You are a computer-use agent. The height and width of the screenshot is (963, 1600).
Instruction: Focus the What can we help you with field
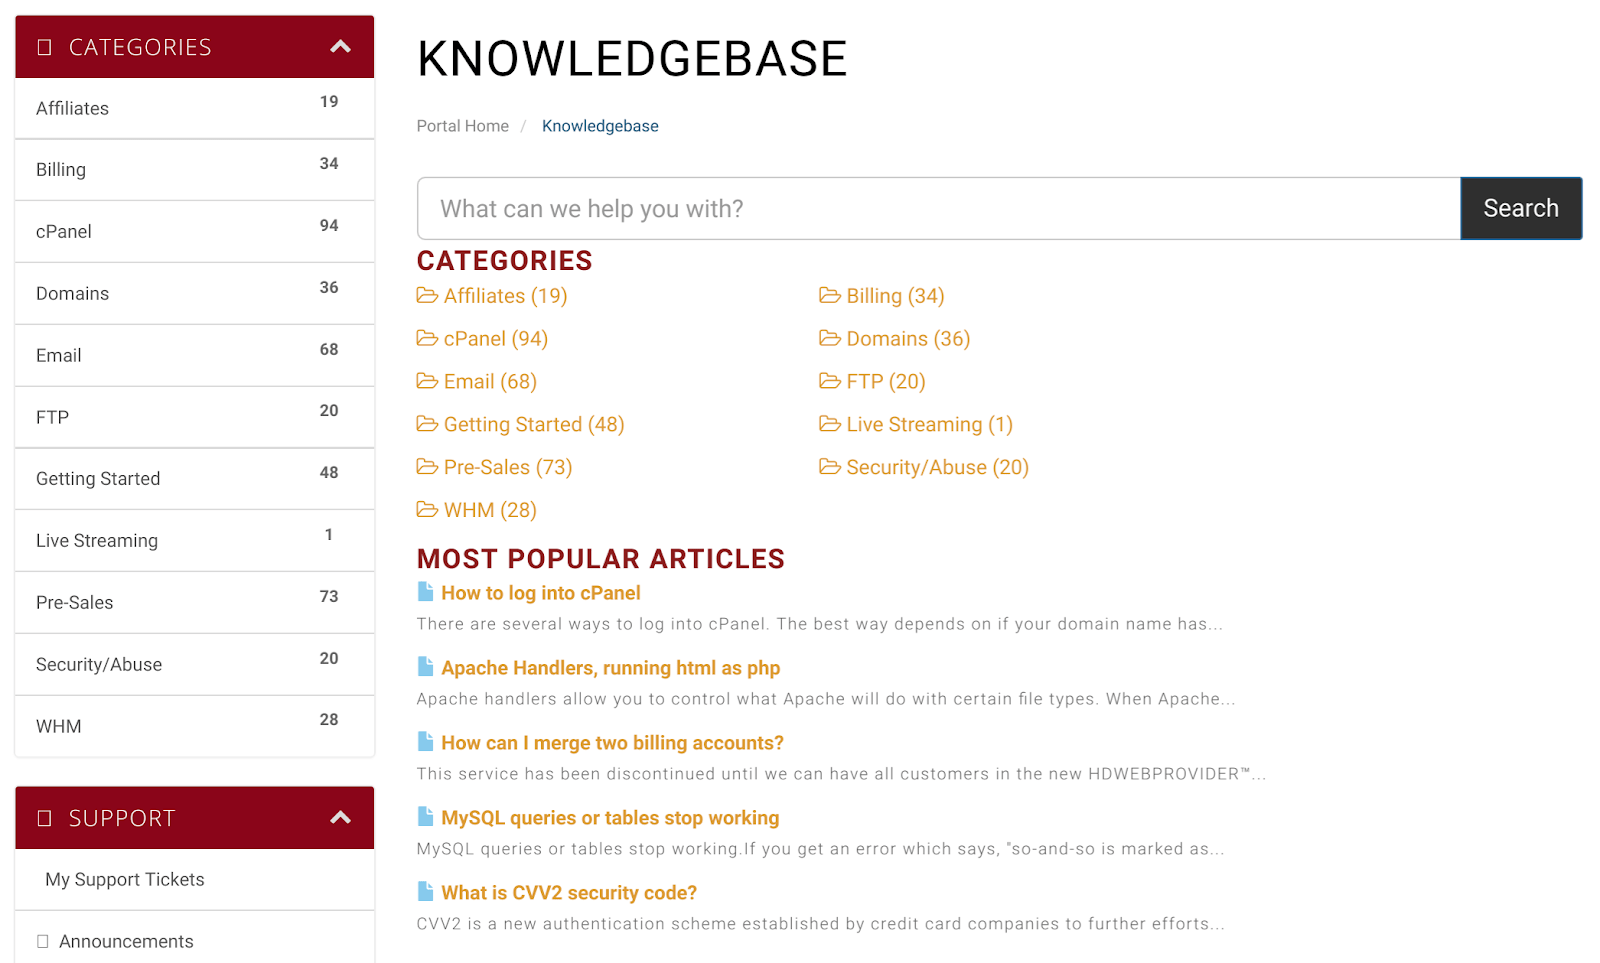click(939, 208)
